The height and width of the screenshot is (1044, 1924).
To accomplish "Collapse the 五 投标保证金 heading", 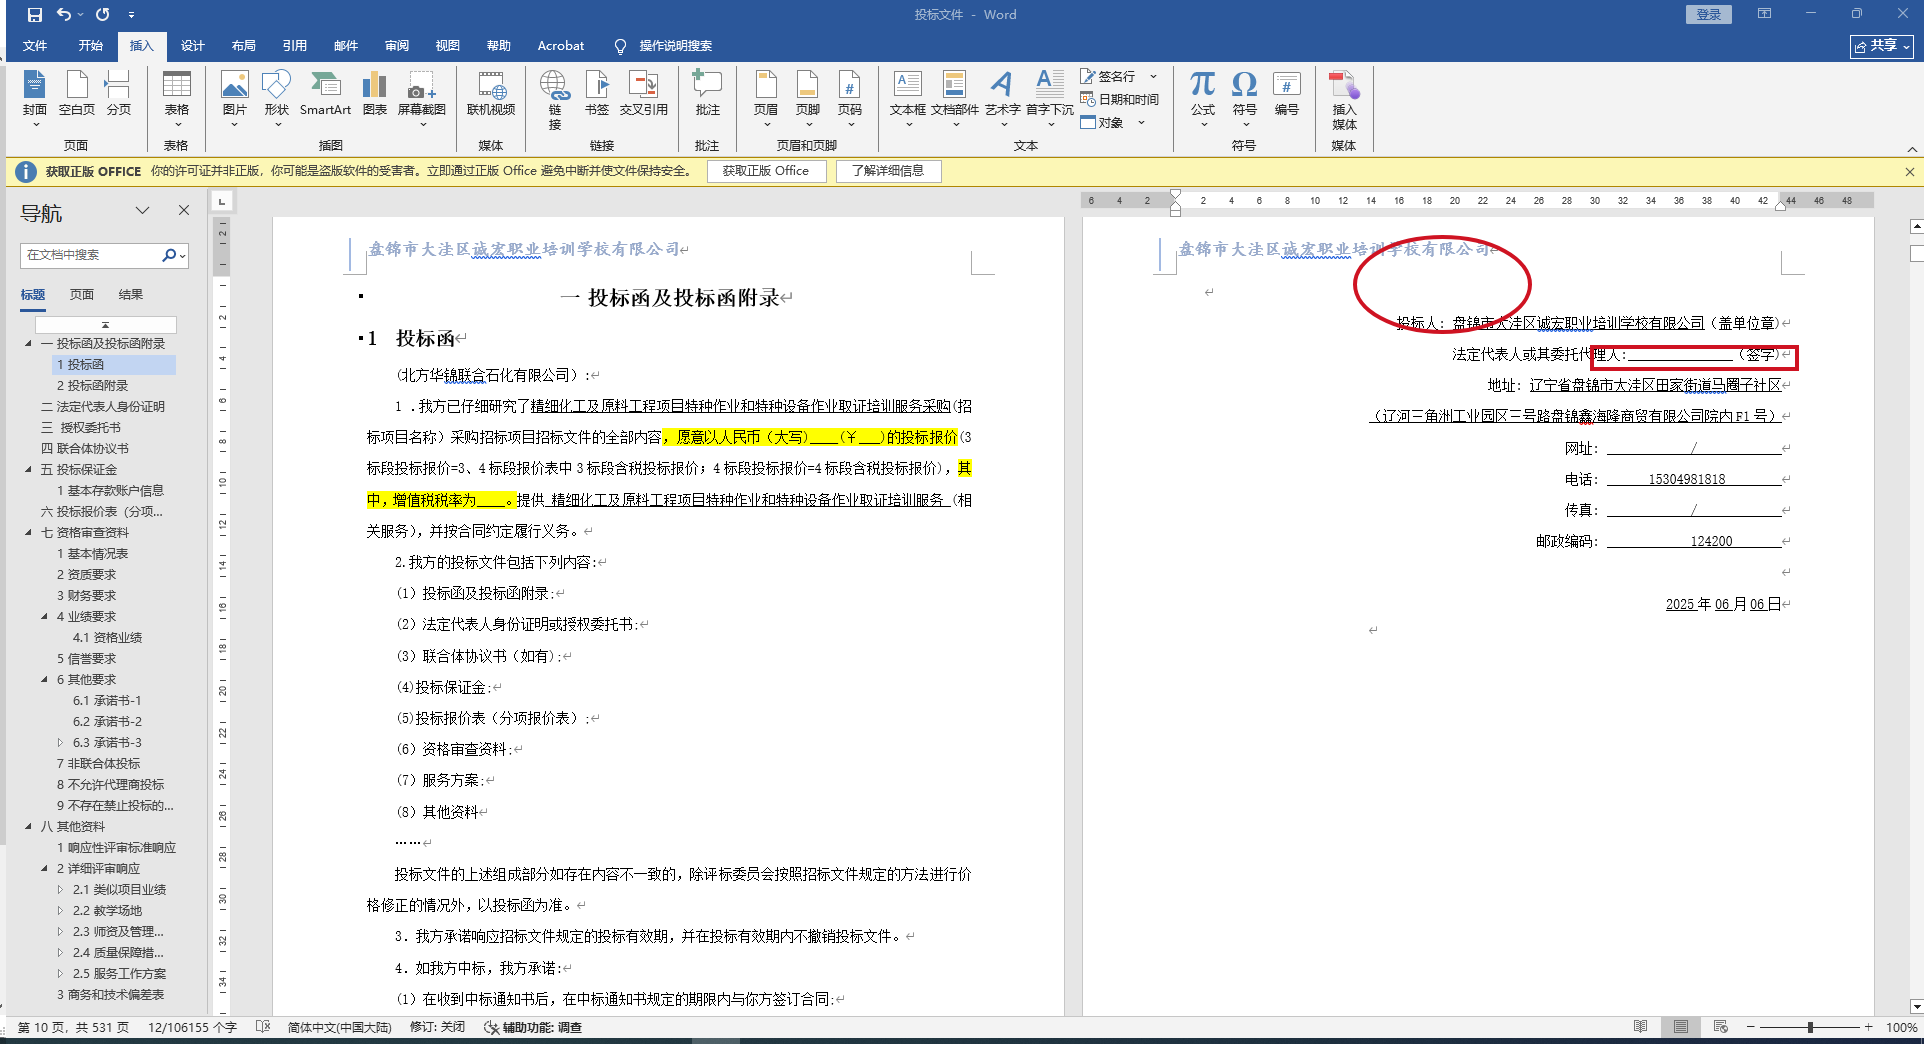I will [x=28, y=469].
